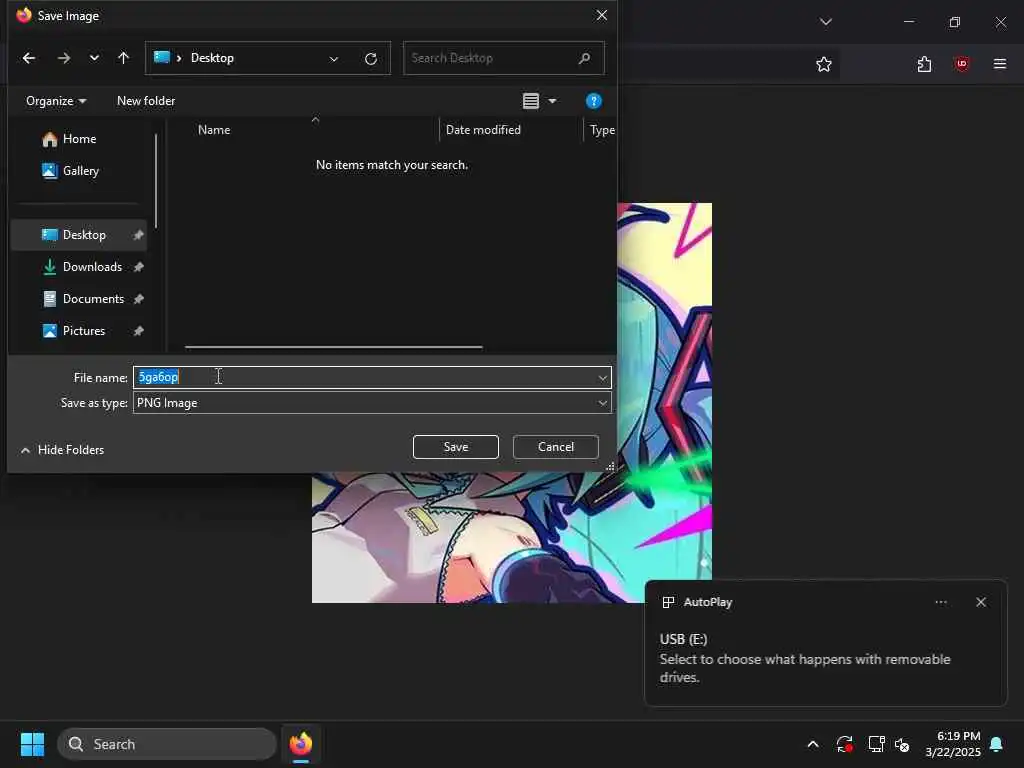
Task: Close the Save Image dialog
Action: point(601,15)
